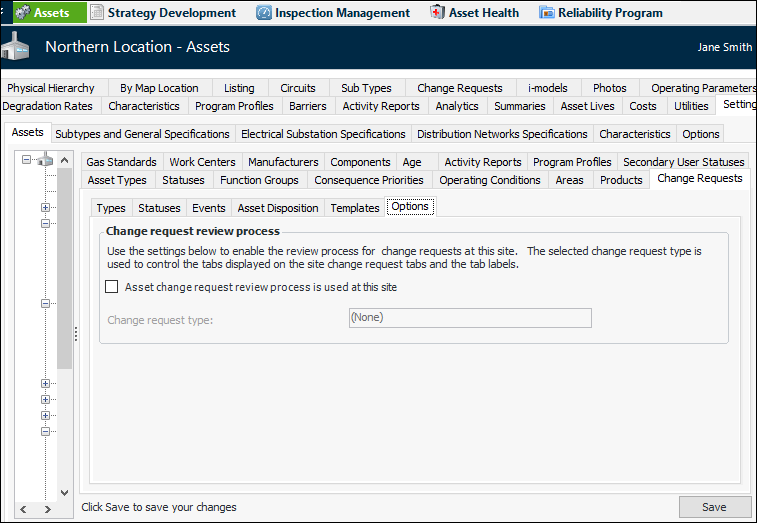The height and width of the screenshot is (523, 757).
Task: Enable asset change request review process checkbox
Action: tap(112, 287)
